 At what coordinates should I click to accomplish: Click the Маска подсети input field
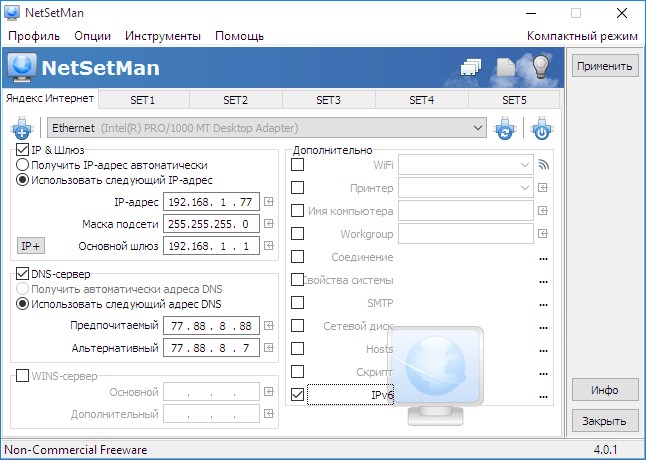(211, 224)
